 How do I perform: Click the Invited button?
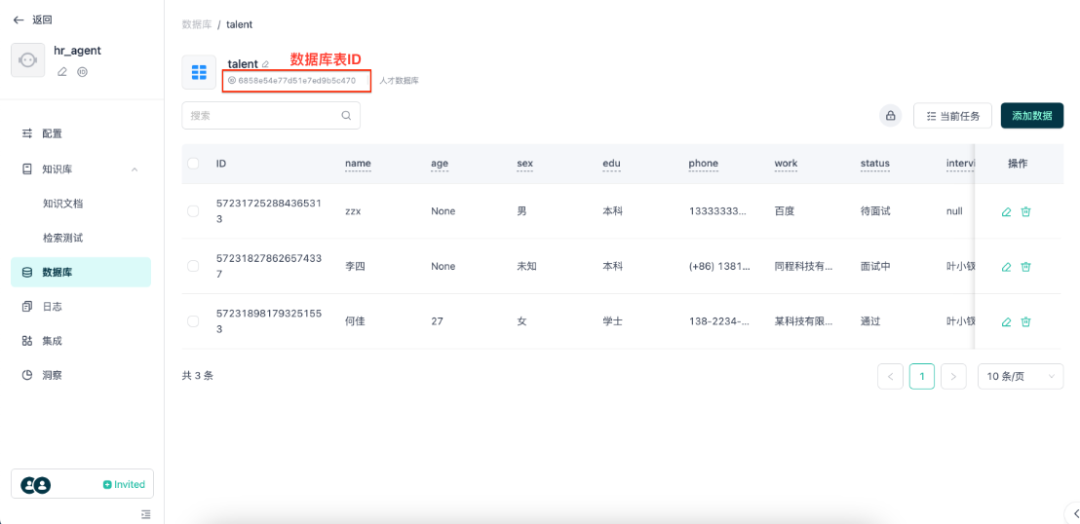pyautogui.click(x=124, y=485)
